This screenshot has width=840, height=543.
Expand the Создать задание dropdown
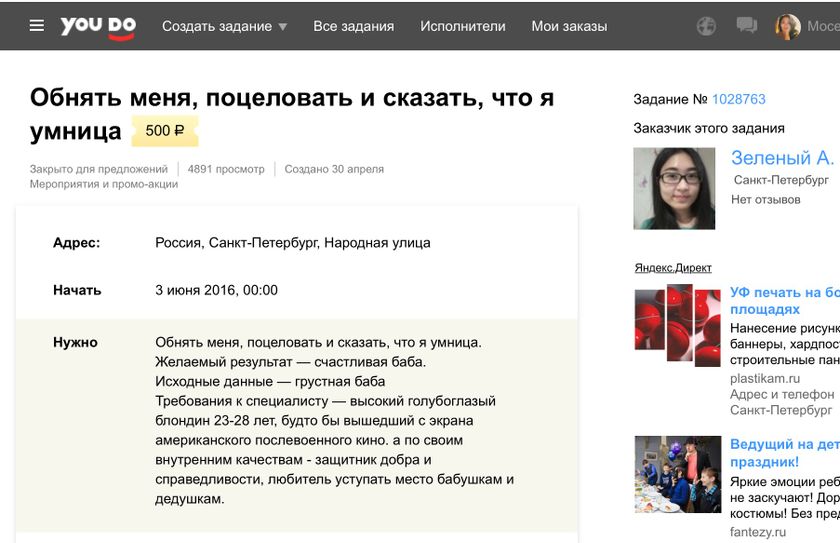224,26
